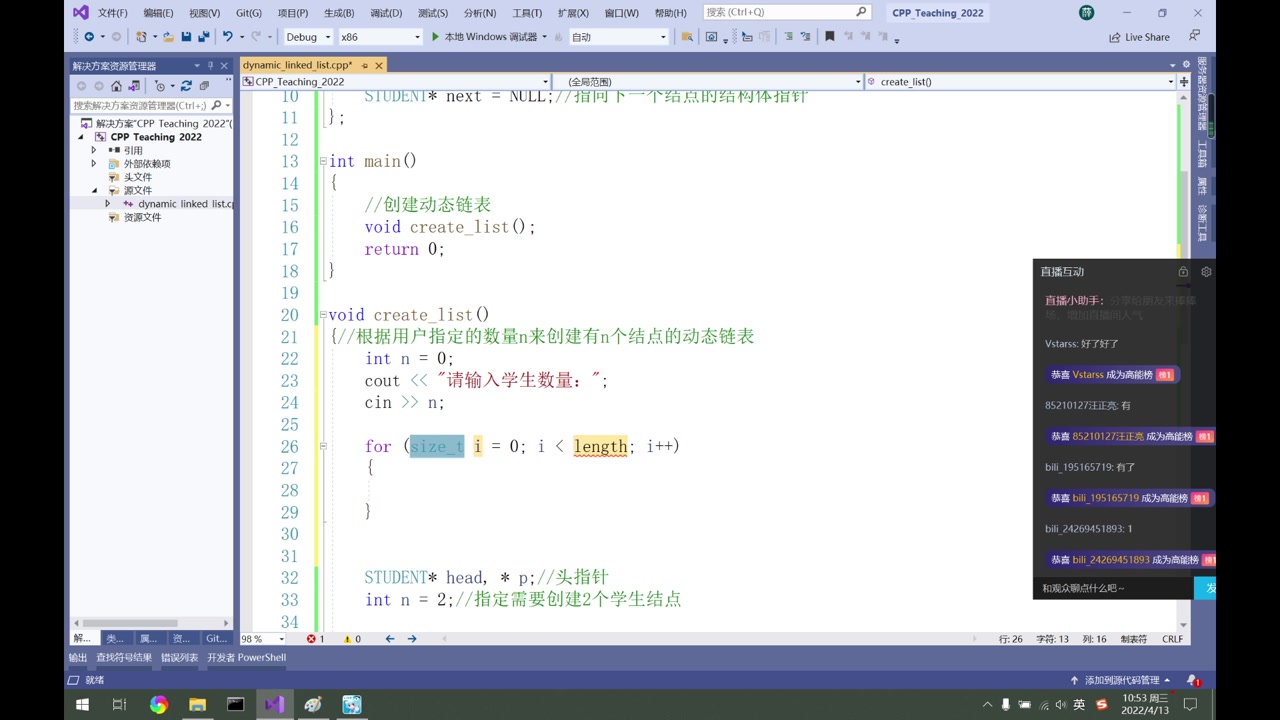
Task: Switch to the 错误列表 tab
Action: click(179, 658)
